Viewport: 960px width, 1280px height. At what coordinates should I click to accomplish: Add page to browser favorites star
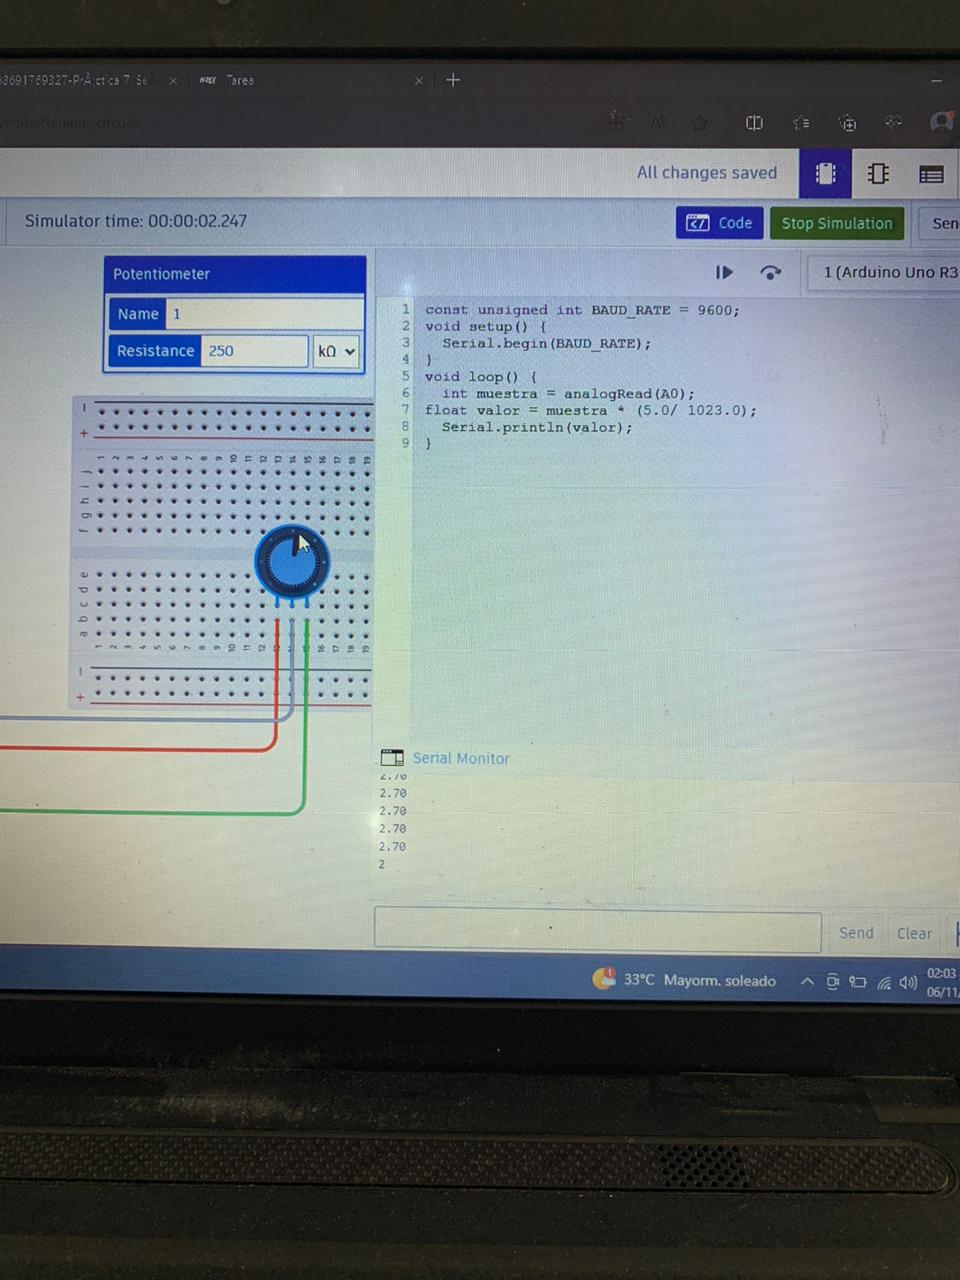pos(700,122)
